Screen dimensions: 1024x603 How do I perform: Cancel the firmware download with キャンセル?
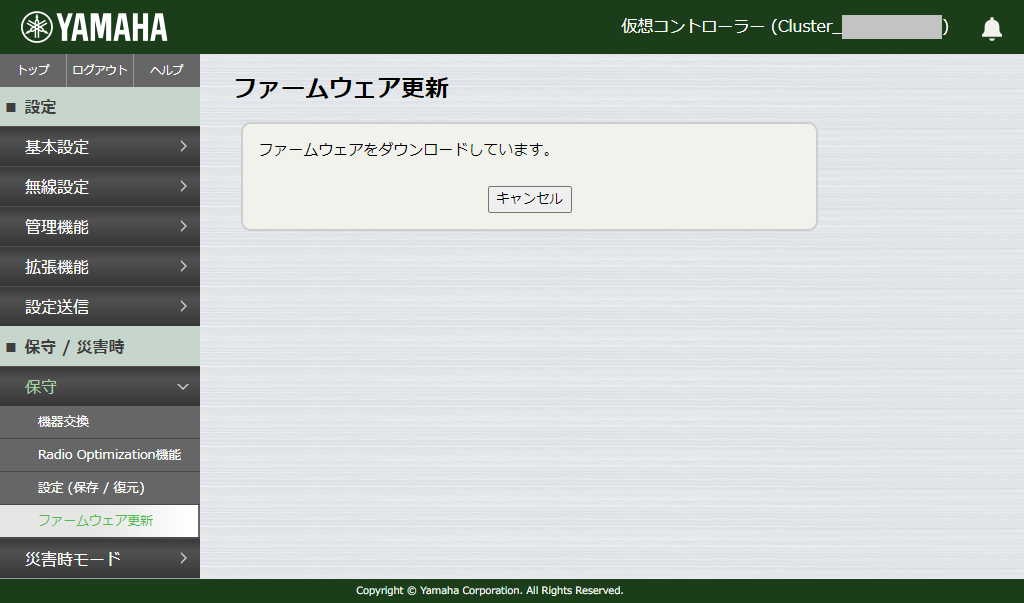tap(529, 199)
